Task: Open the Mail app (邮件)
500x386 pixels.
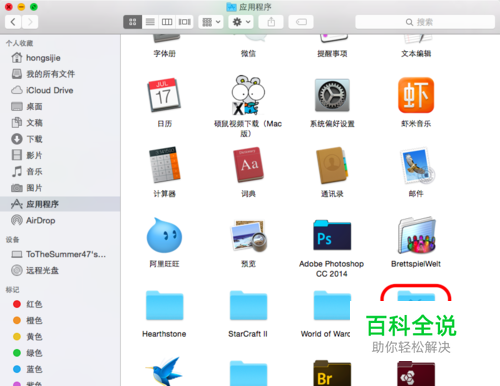Action: (x=417, y=166)
